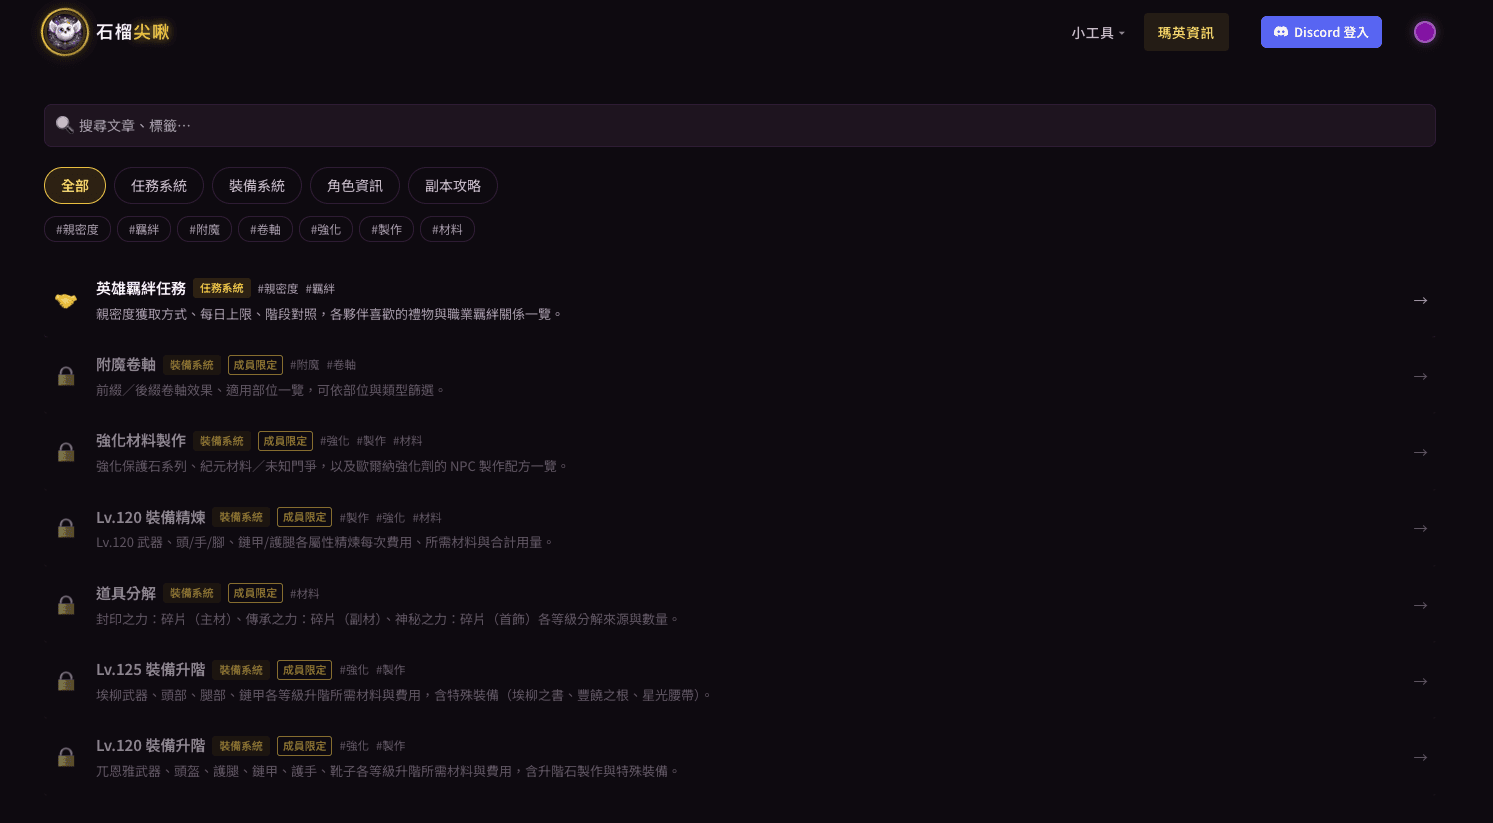Viewport: 1493px width, 823px height.
Task: Click the arrow on Lv.120 裝備升階 row
Action: [1420, 757]
